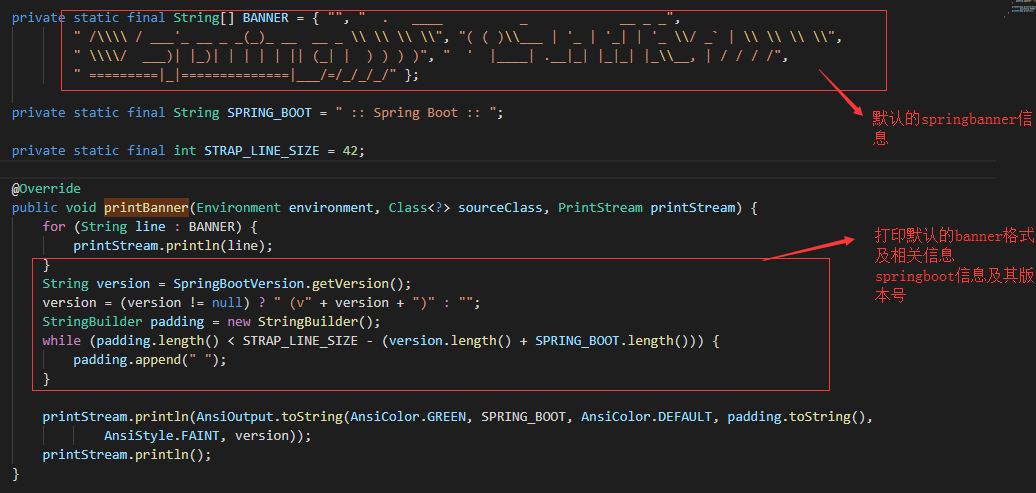Click BANNER in the String[] declaration
Viewport: 1036px width, 493px height.
click(266, 18)
